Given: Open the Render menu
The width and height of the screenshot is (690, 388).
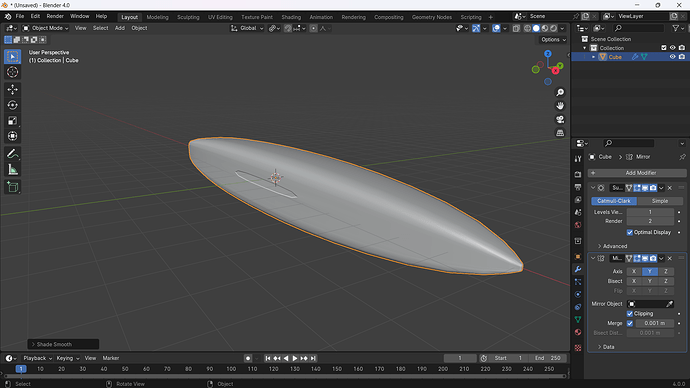Looking at the screenshot, I should click(x=55, y=17).
